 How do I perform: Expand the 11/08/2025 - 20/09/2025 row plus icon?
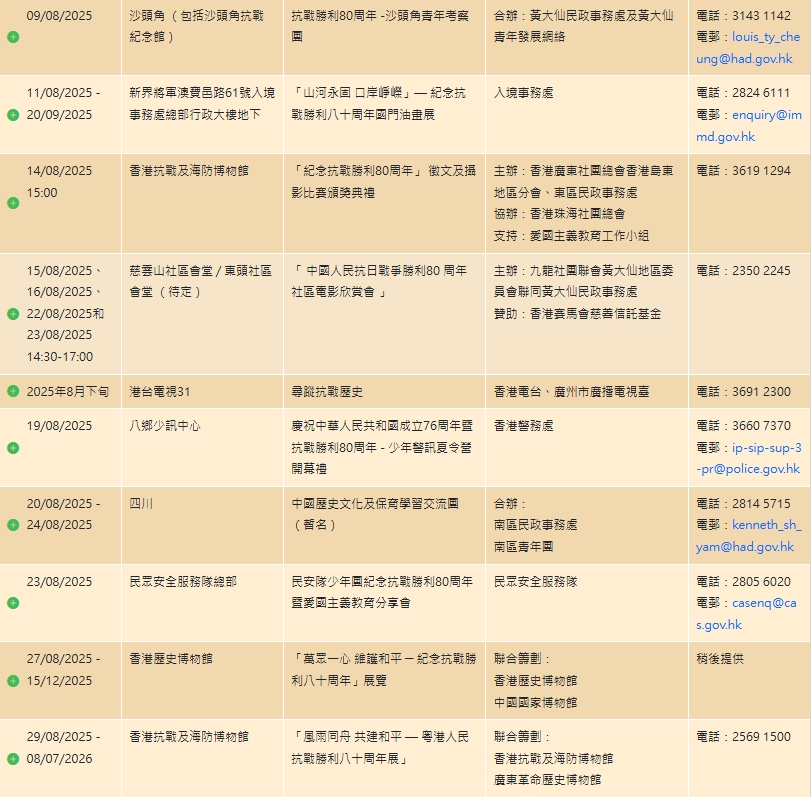pos(13,115)
